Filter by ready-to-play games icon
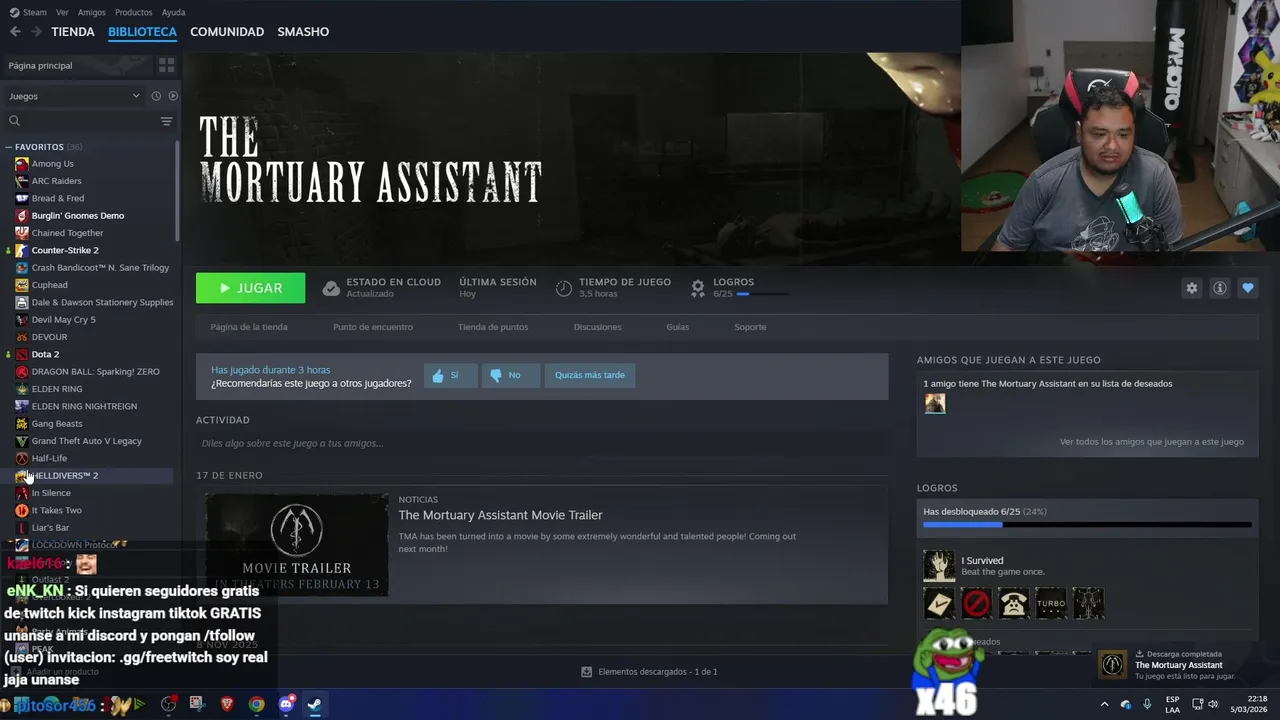Viewport: 1280px width, 720px height. (173, 96)
